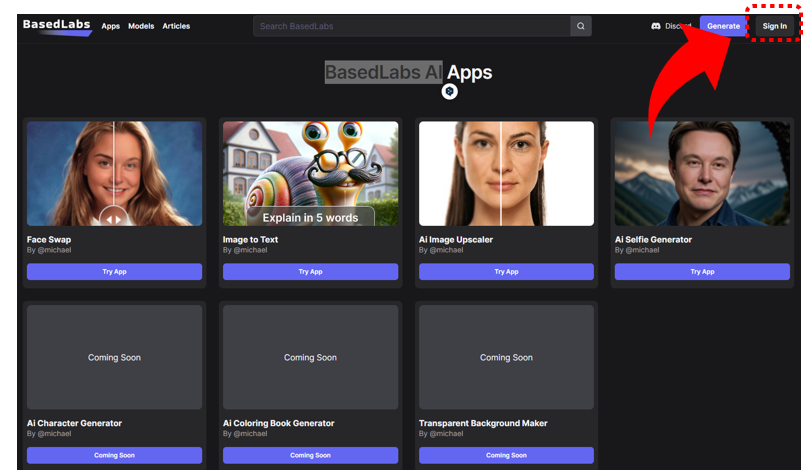Image resolution: width=812 pixels, height=470 pixels.
Task: Click the search magnifier icon
Action: click(x=581, y=26)
